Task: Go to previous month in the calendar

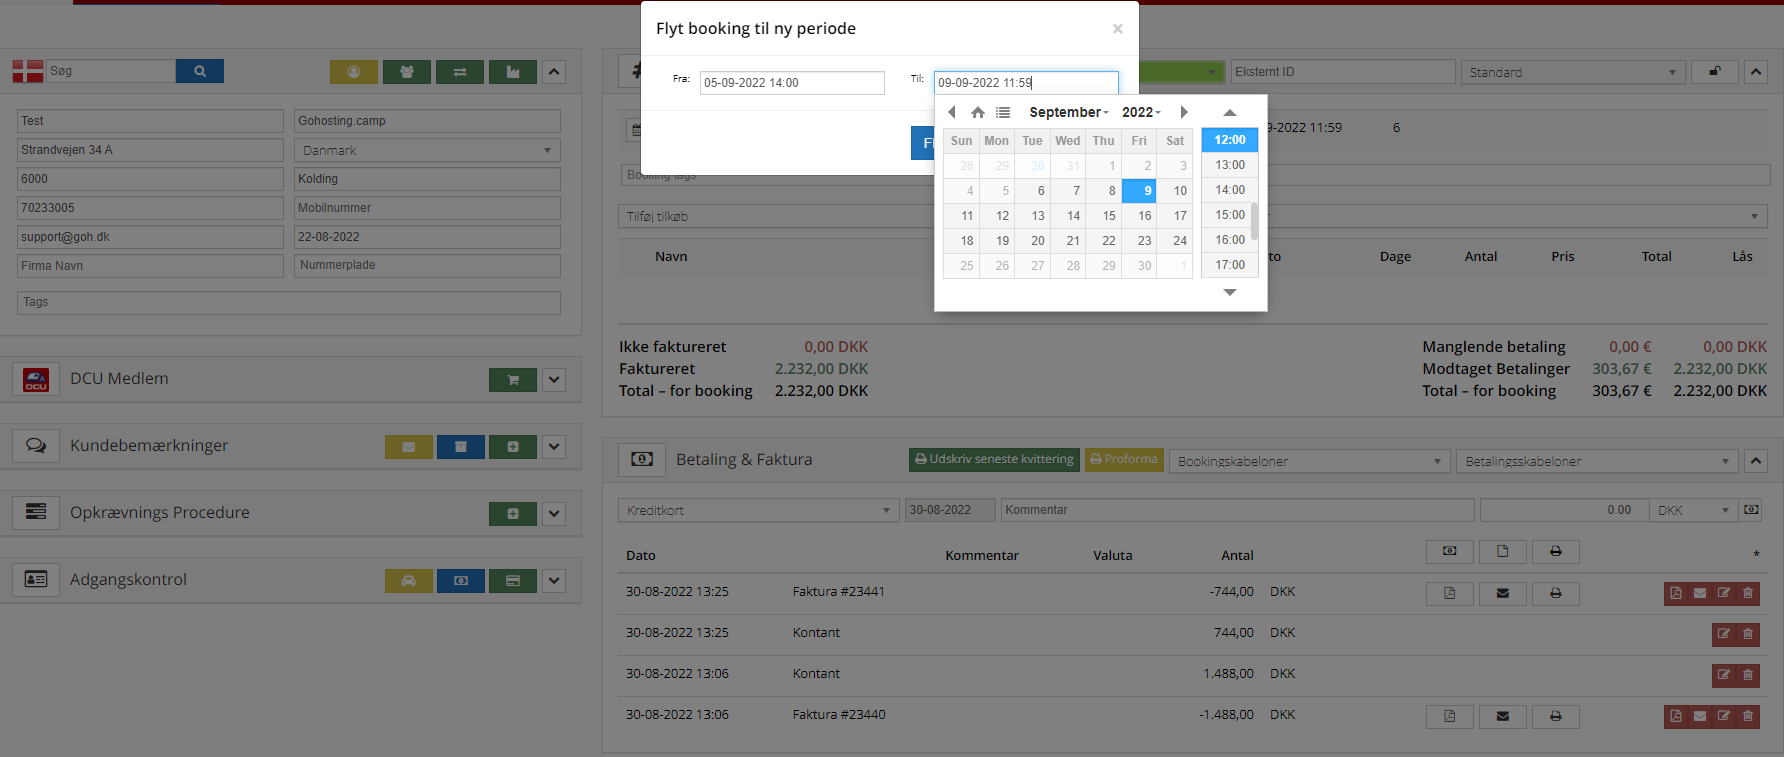Action: tap(952, 113)
